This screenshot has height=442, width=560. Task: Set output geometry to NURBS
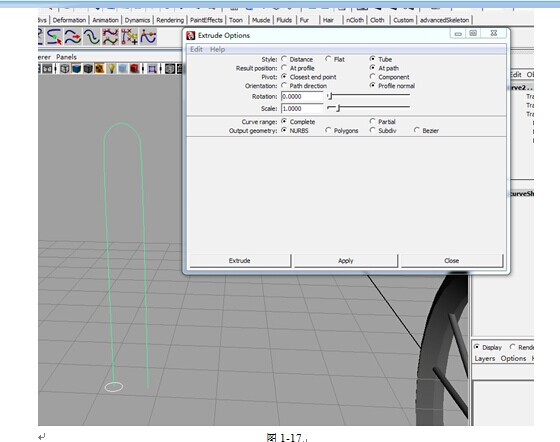[284, 130]
